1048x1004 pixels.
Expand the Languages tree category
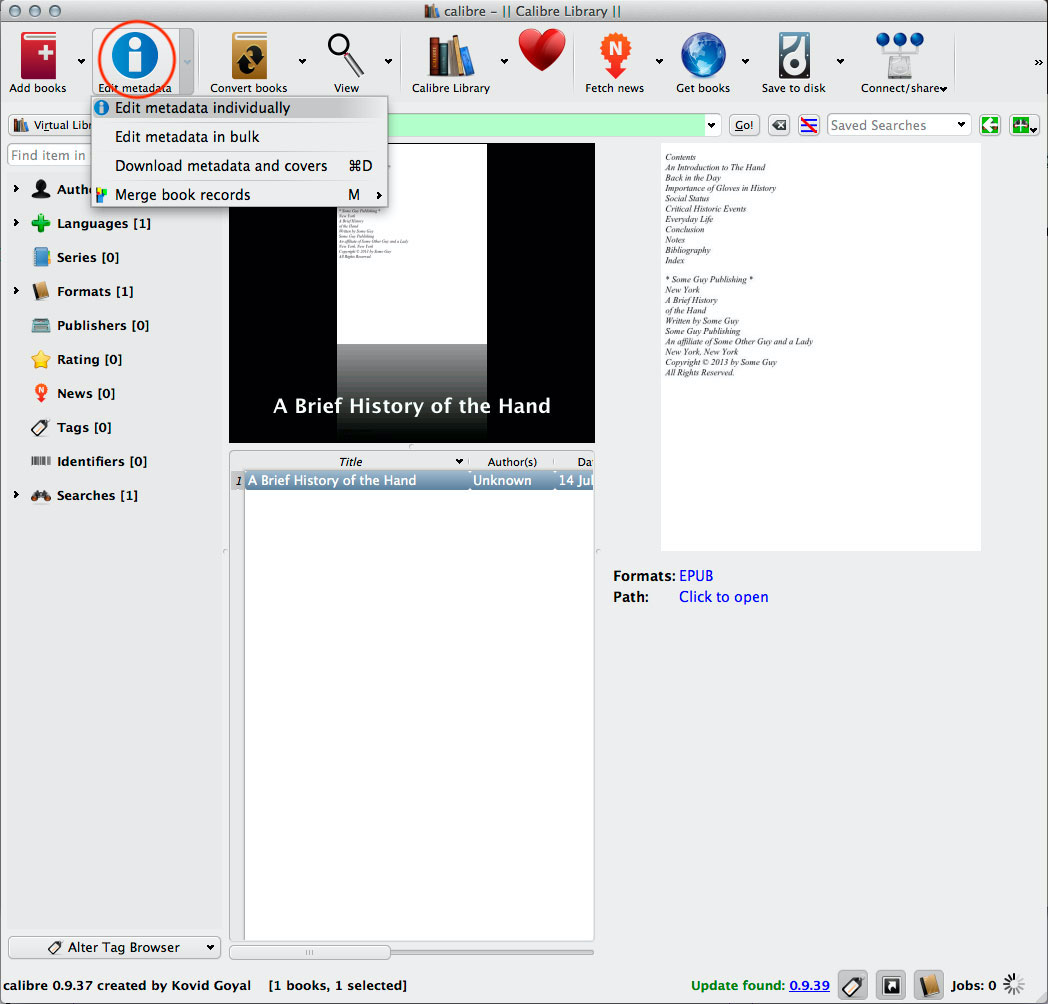16,223
